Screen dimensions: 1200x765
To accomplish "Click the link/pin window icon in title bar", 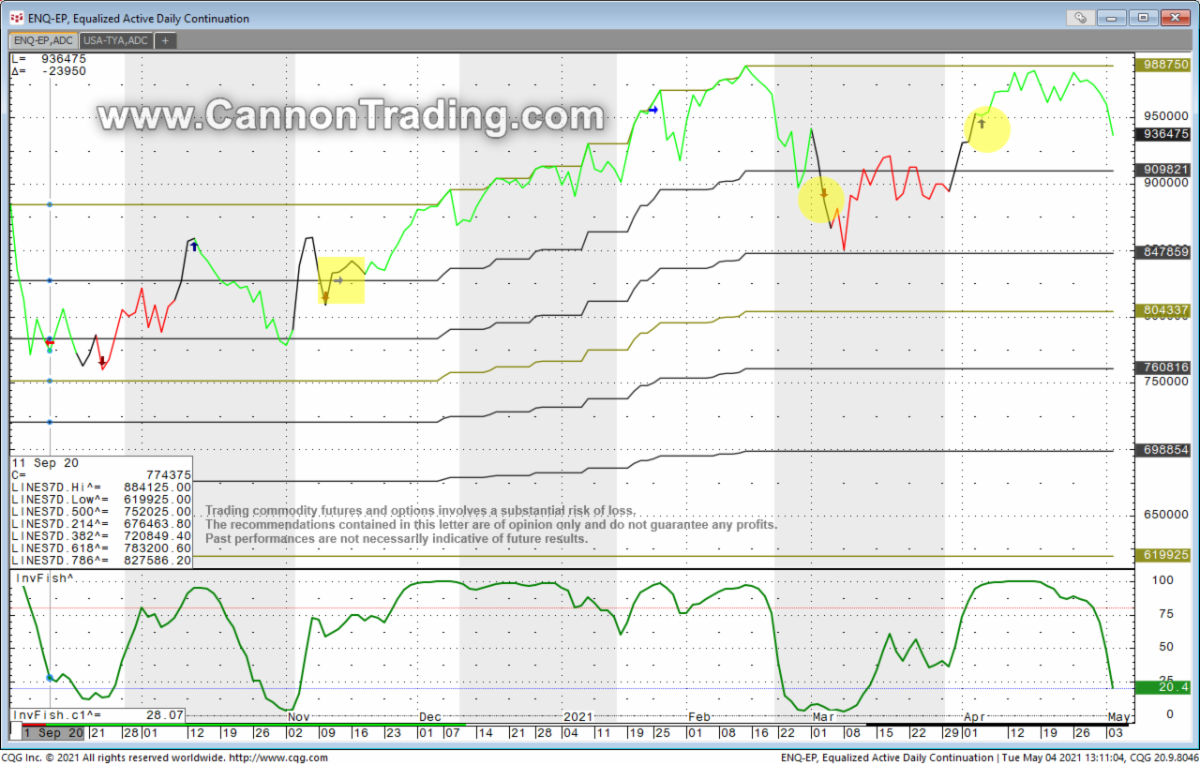I will coord(1080,17).
